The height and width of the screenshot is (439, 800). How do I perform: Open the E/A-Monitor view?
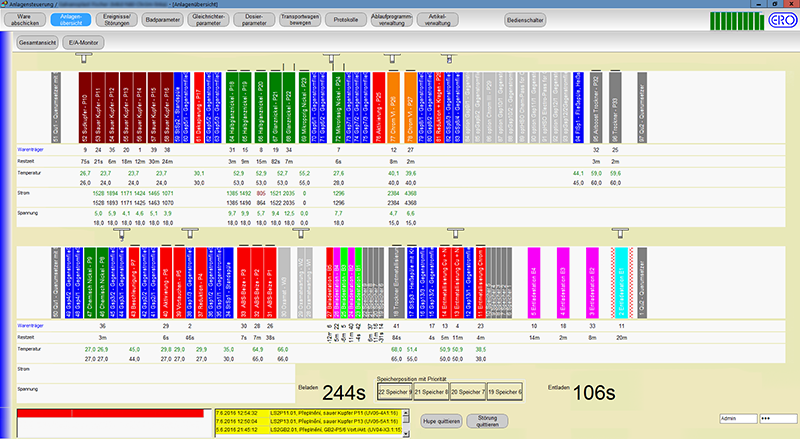click(82, 43)
